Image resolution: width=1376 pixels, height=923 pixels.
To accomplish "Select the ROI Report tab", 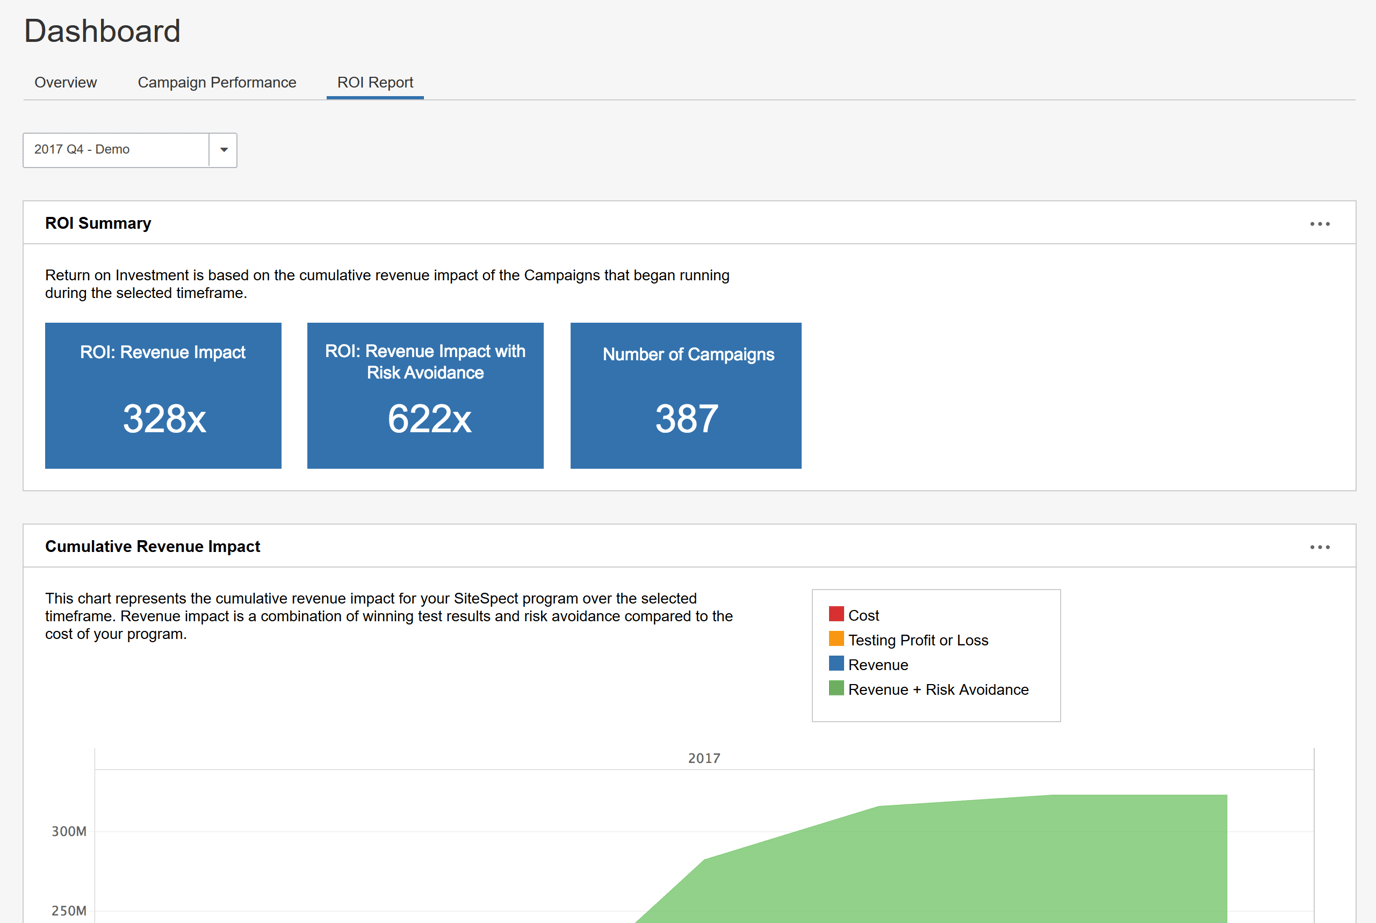I will click(375, 83).
